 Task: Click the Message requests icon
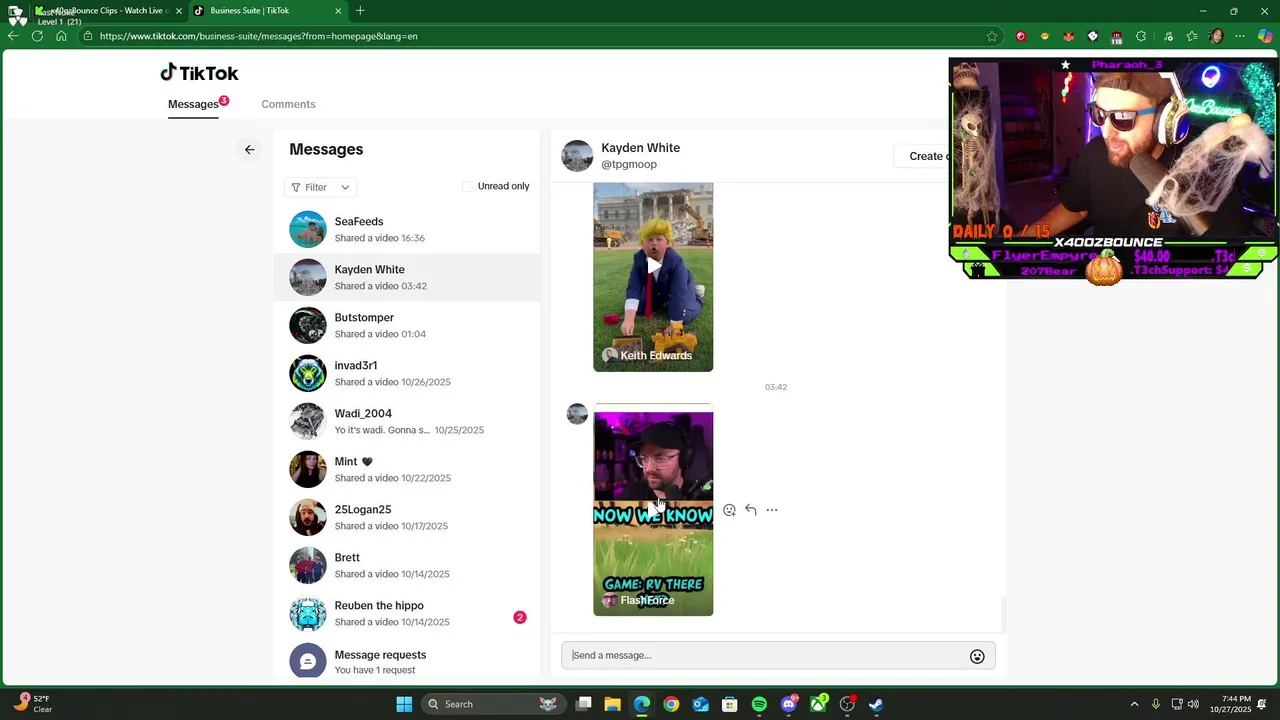coord(308,661)
